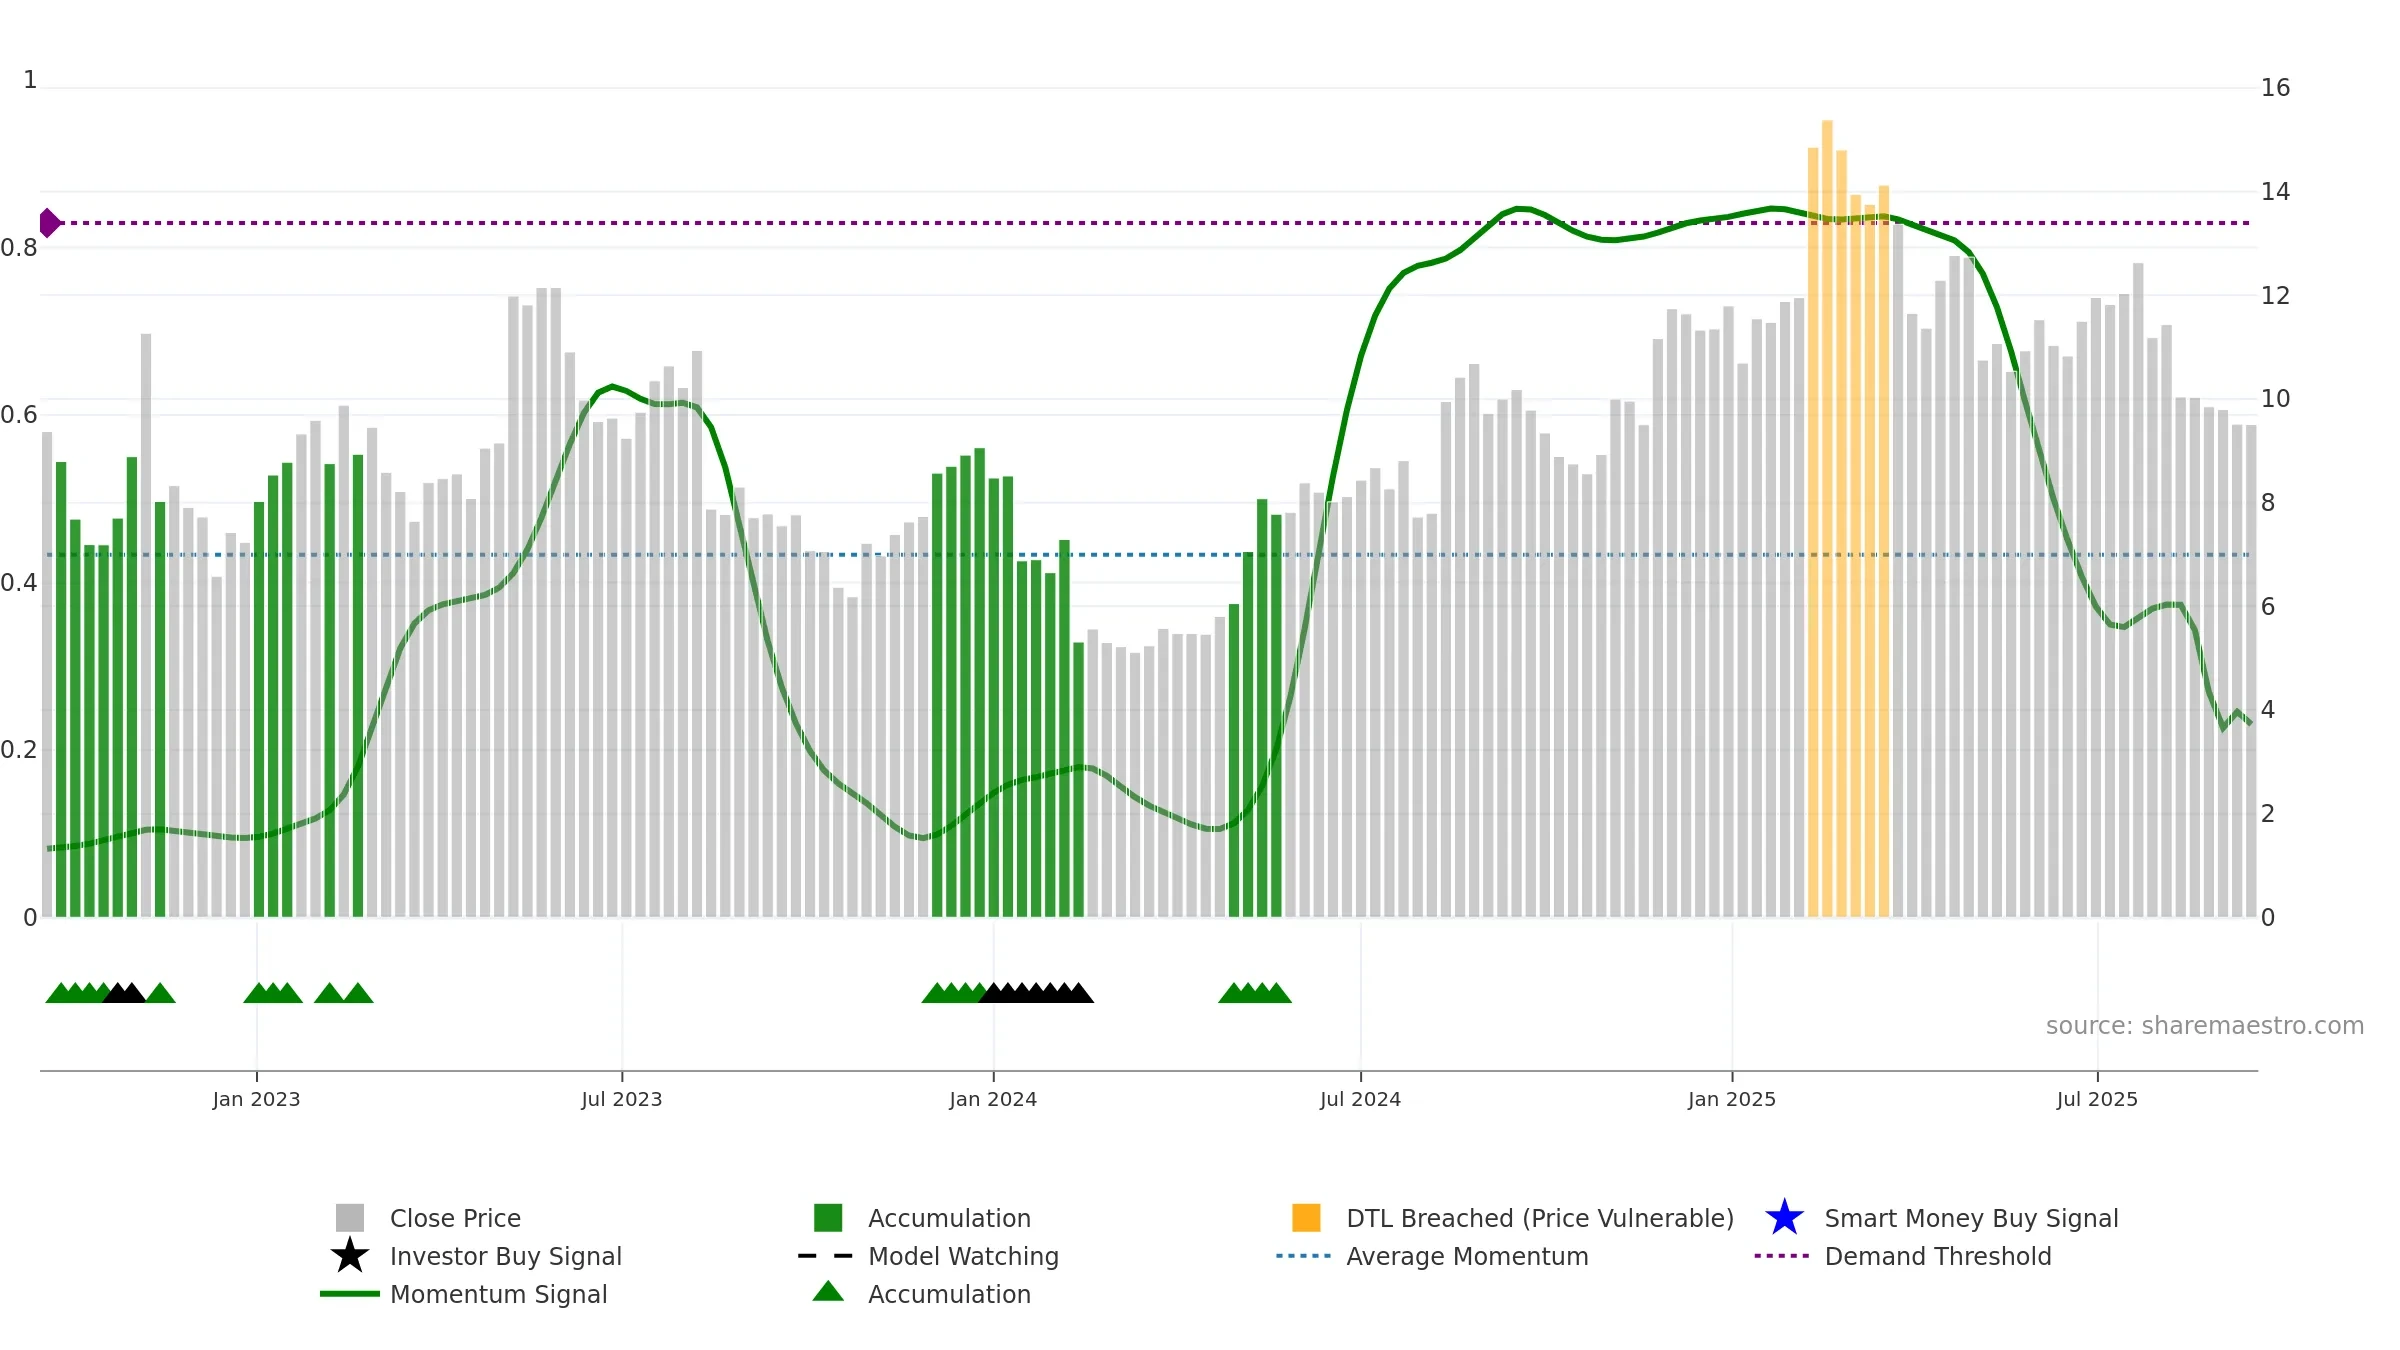Click the blue Smart Money Buy Signal star
This screenshot has height=1350, width=2400.
(x=1784, y=1217)
